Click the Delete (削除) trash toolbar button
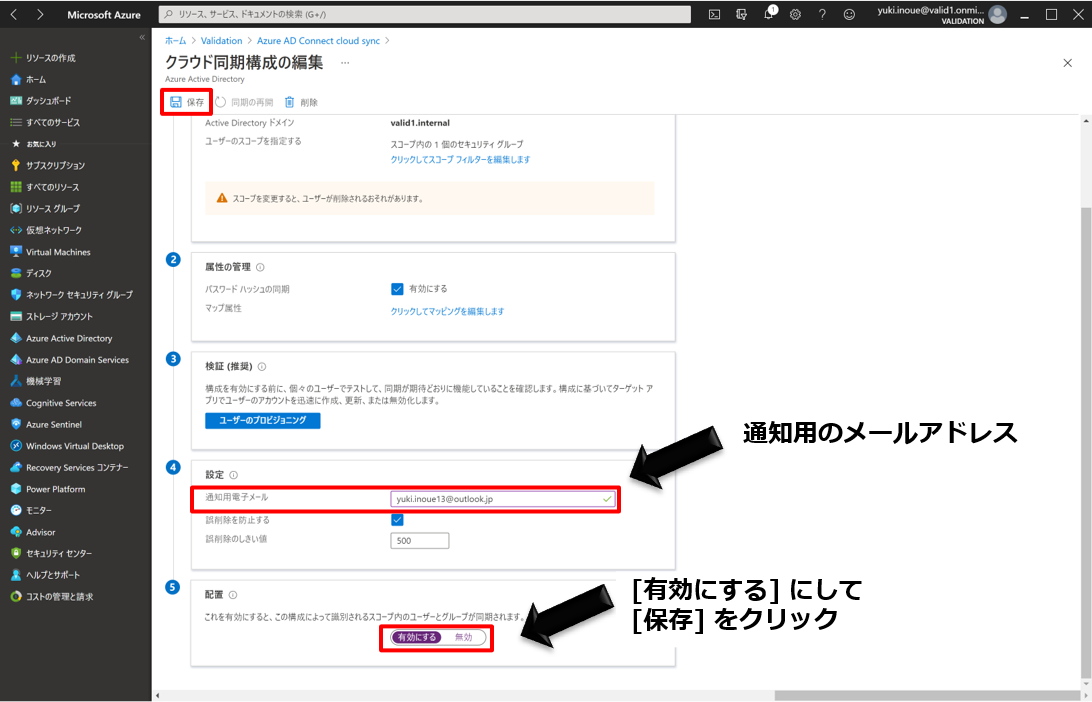1092x702 pixels. 301,102
